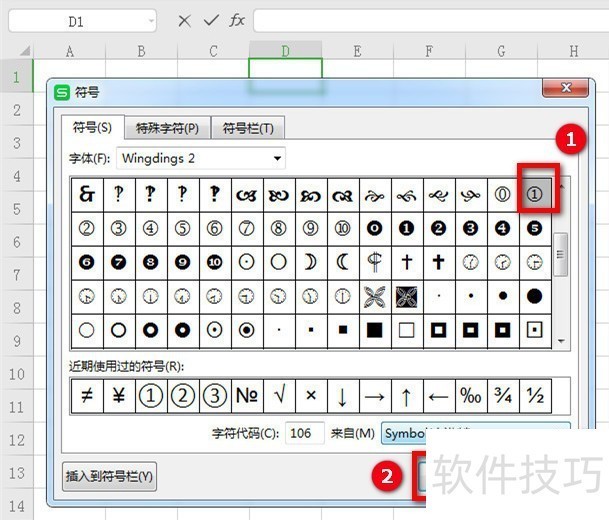This screenshot has width=609, height=520.
Task: Select the large solid black square symbol
Action: 374,330
